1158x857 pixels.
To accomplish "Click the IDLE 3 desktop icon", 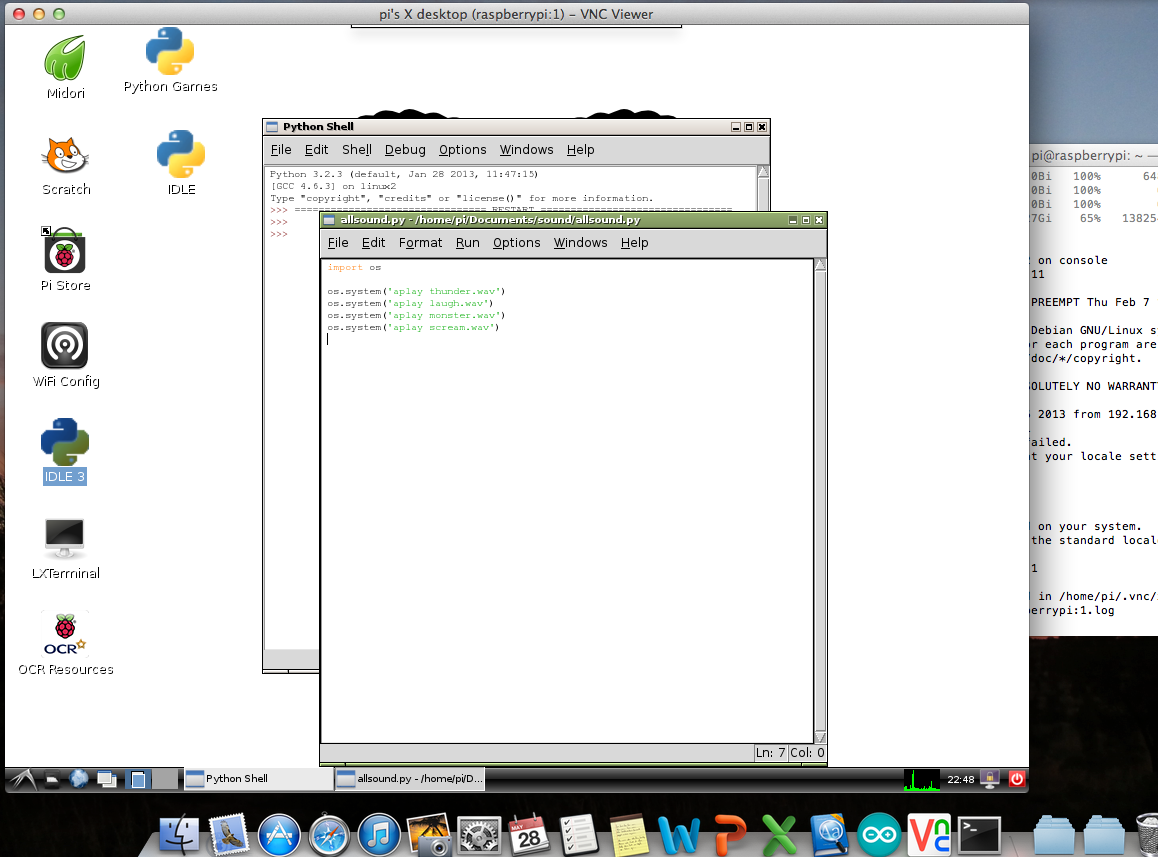I will tap(65, 443).
